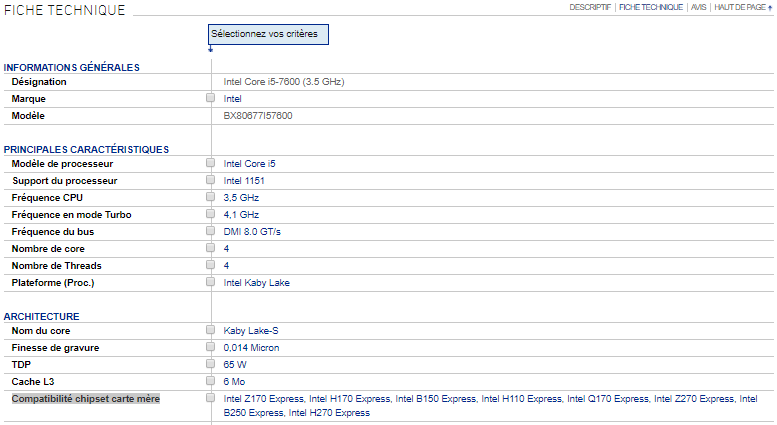Tick the Nombre de core checkbox
The height and width of the screenshot is (425, 777).
(211, 248)
